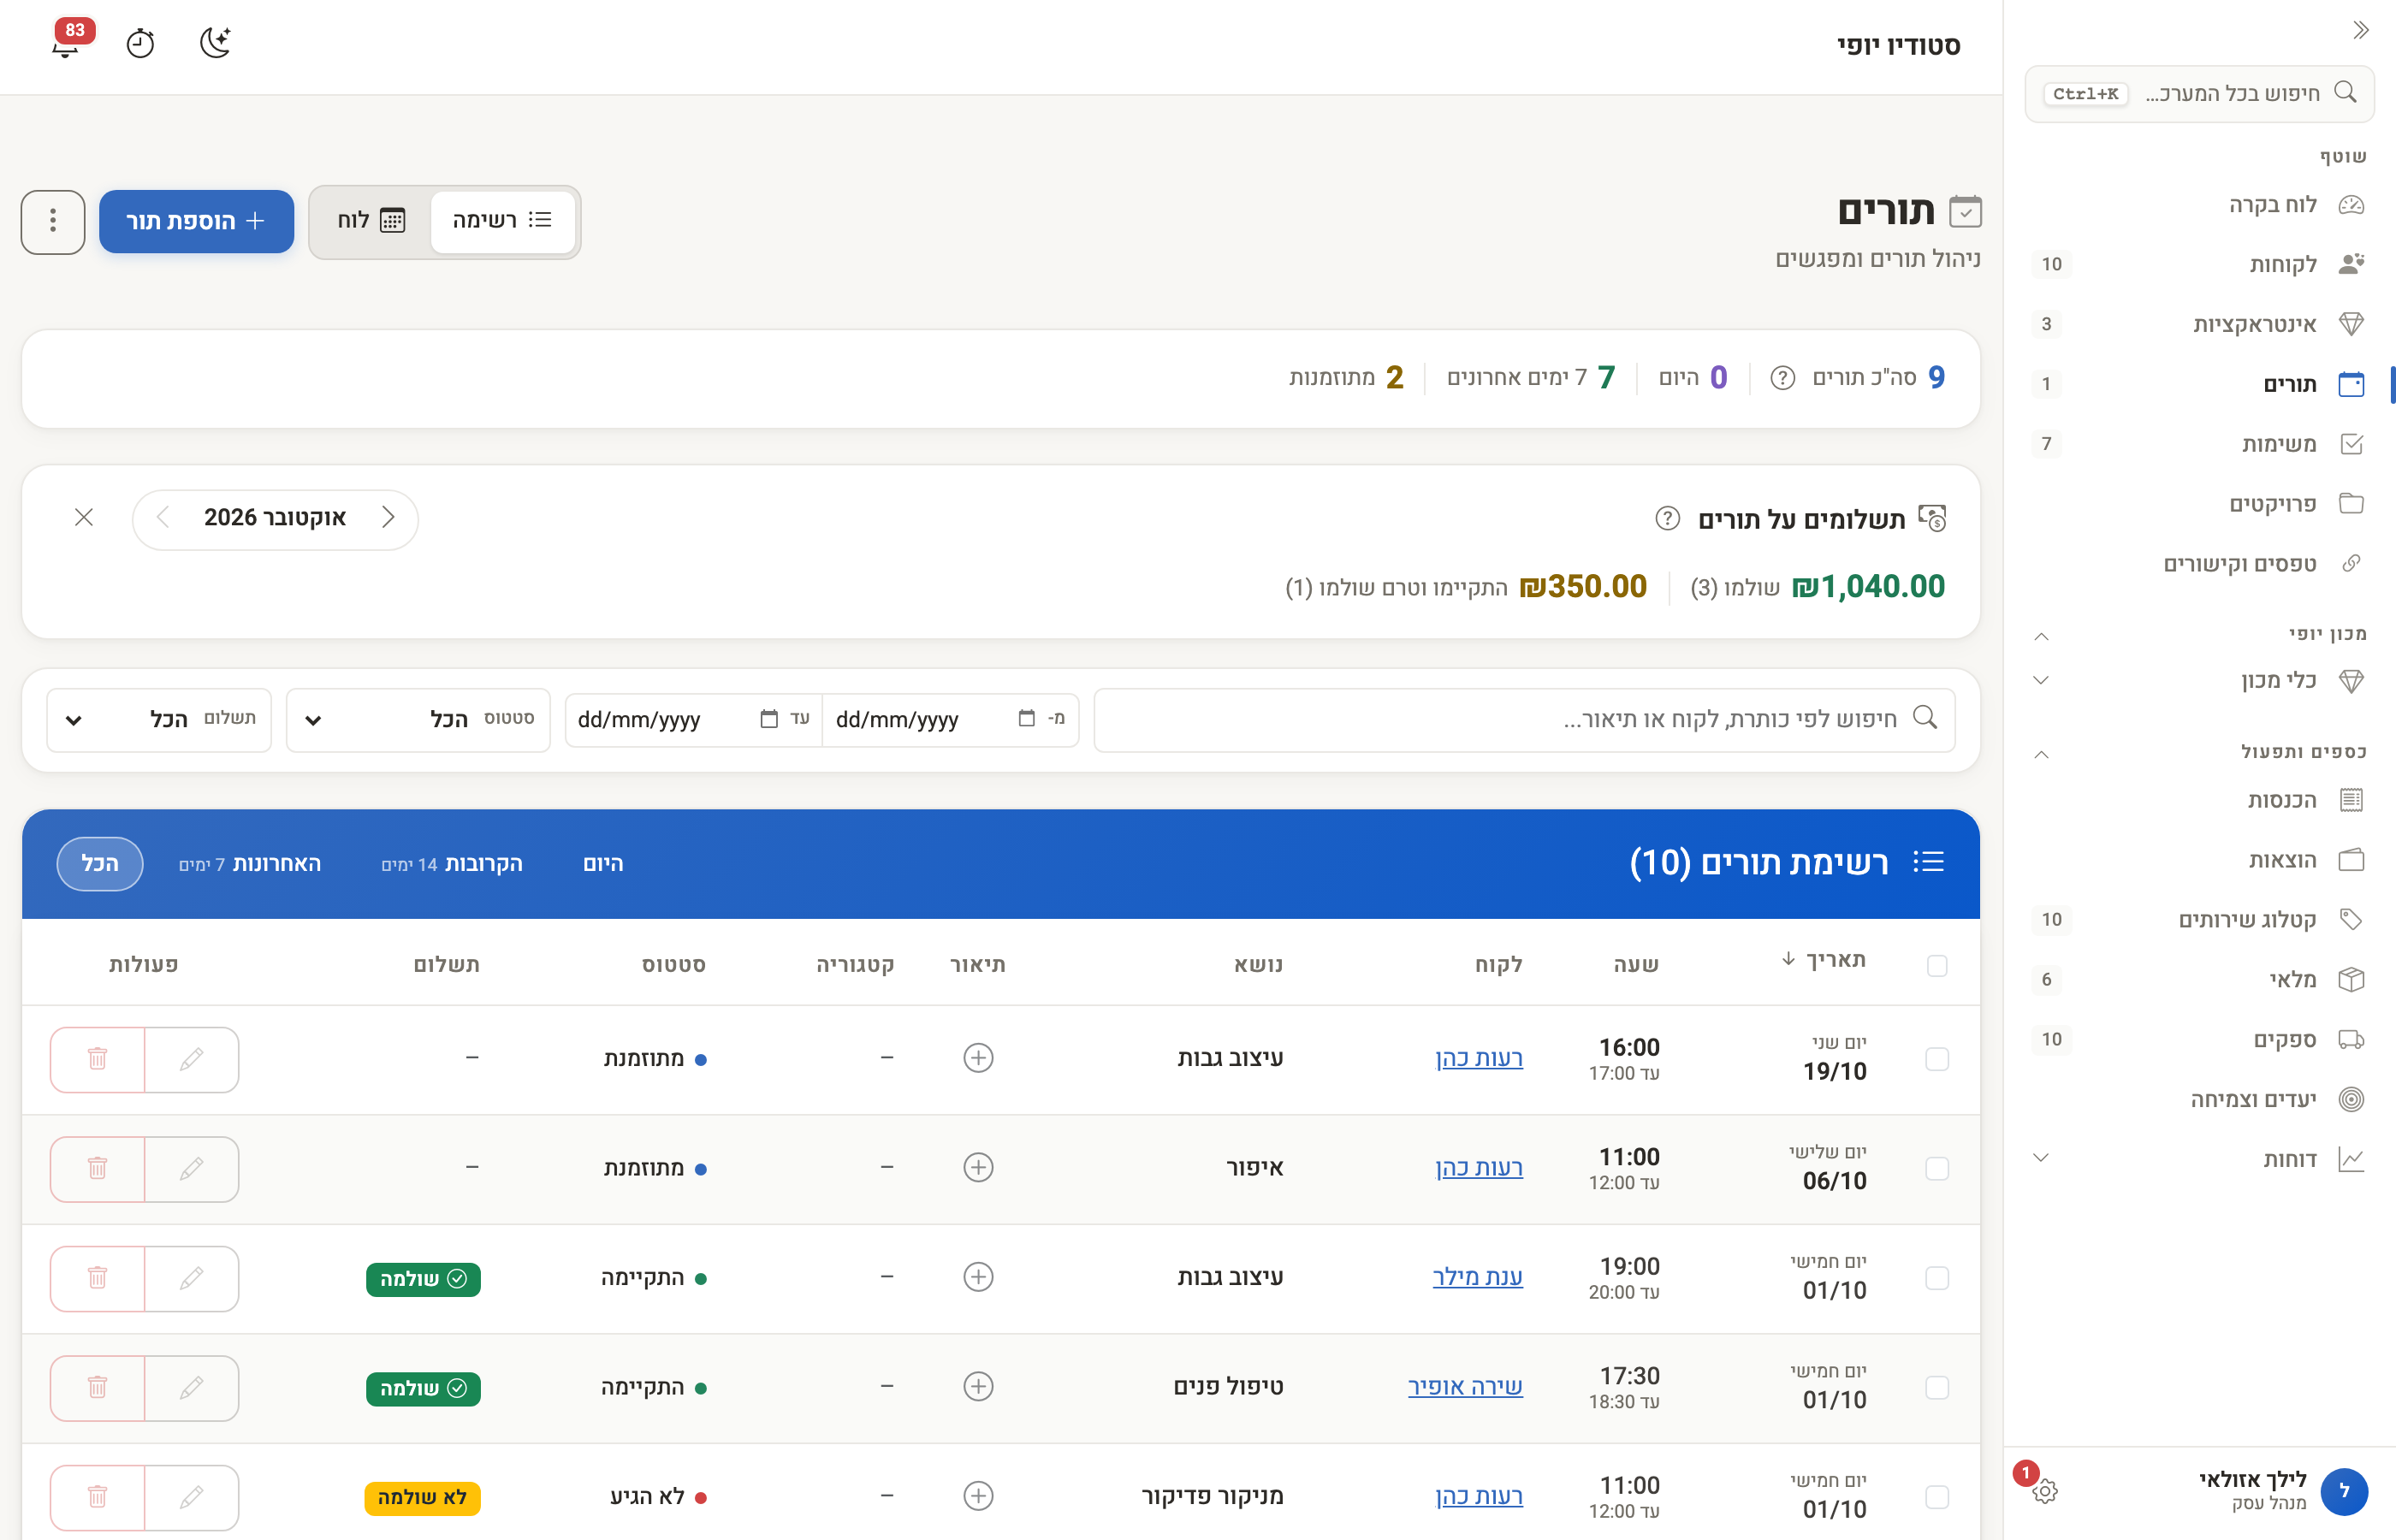Open the three-dots more options menu
The width and height of the screenshot is (2396, 1540).
[53, 221]
